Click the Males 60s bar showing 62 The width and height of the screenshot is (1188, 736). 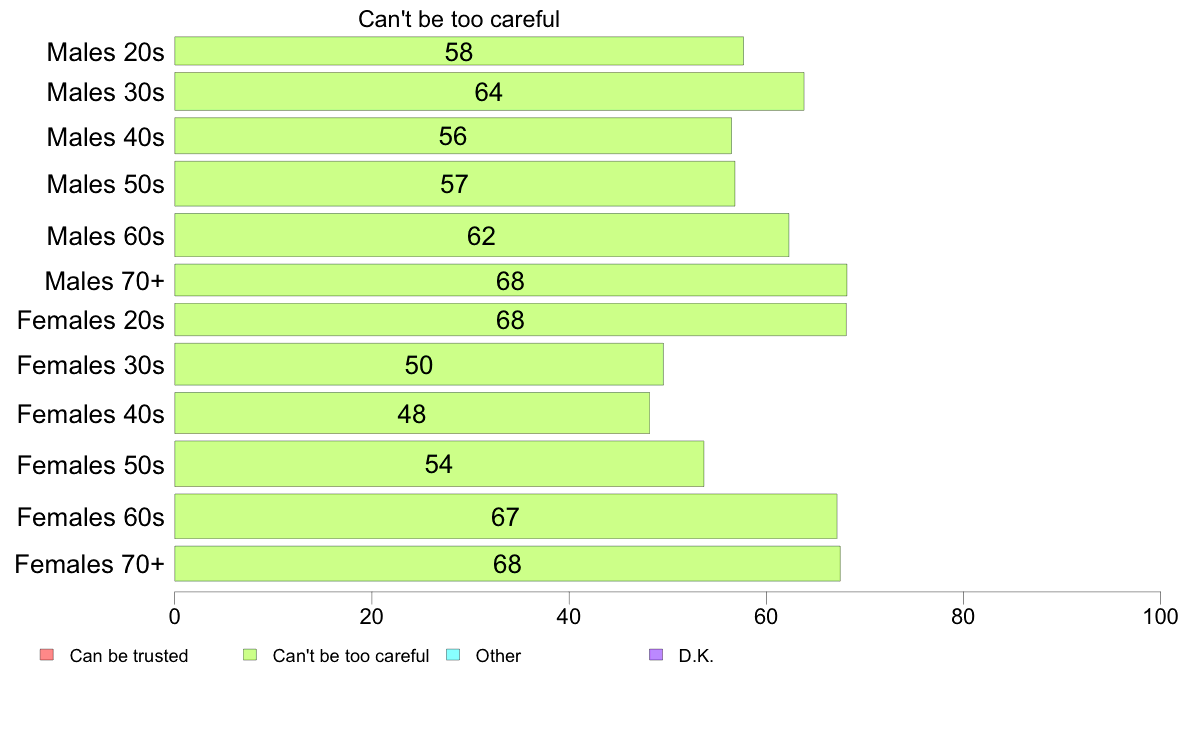482,235
